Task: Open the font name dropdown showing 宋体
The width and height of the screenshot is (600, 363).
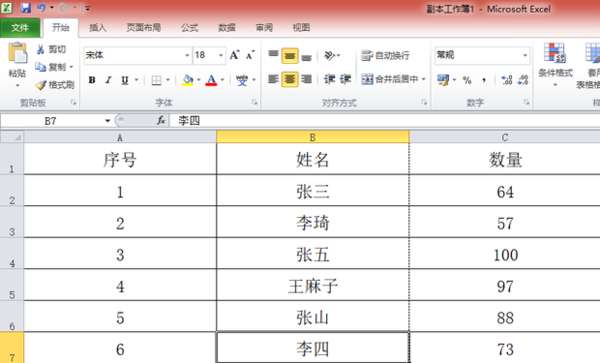Action: tap(137, 55)
